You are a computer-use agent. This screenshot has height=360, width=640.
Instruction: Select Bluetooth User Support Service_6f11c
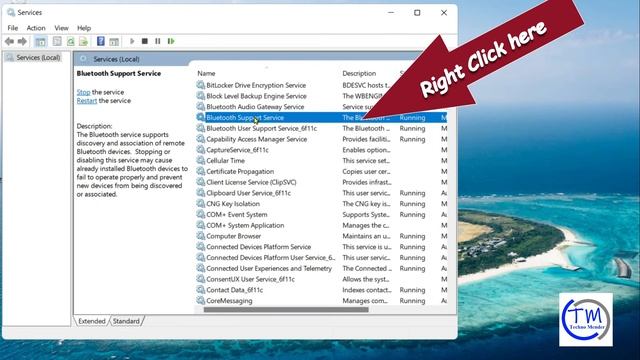(262, 128)
